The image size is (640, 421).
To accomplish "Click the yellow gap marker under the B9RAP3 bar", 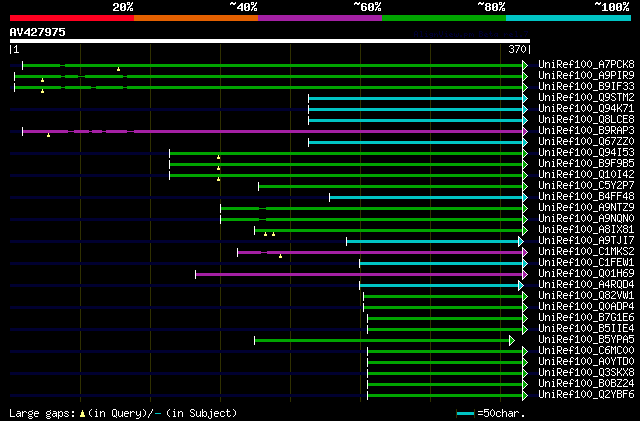I will click(49, 135).
